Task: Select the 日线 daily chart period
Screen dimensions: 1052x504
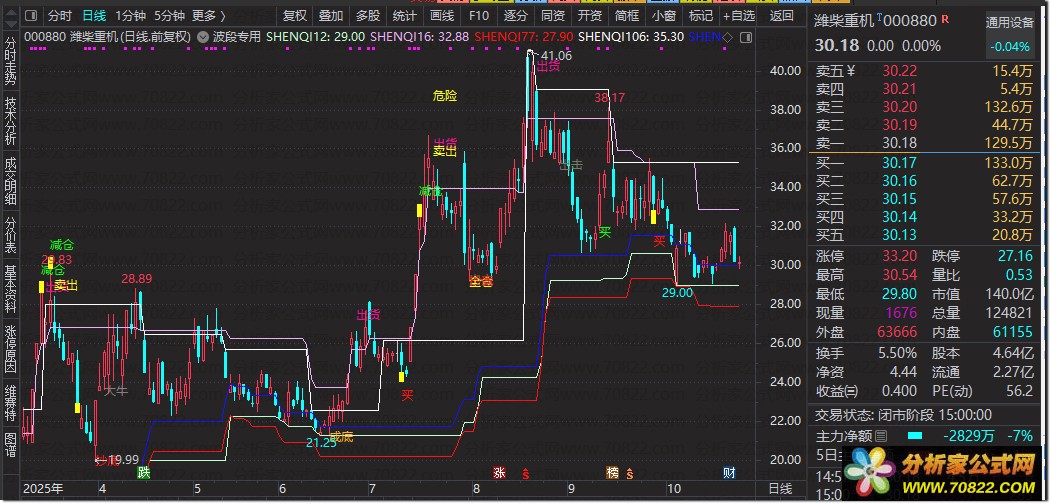Action: 93,15
